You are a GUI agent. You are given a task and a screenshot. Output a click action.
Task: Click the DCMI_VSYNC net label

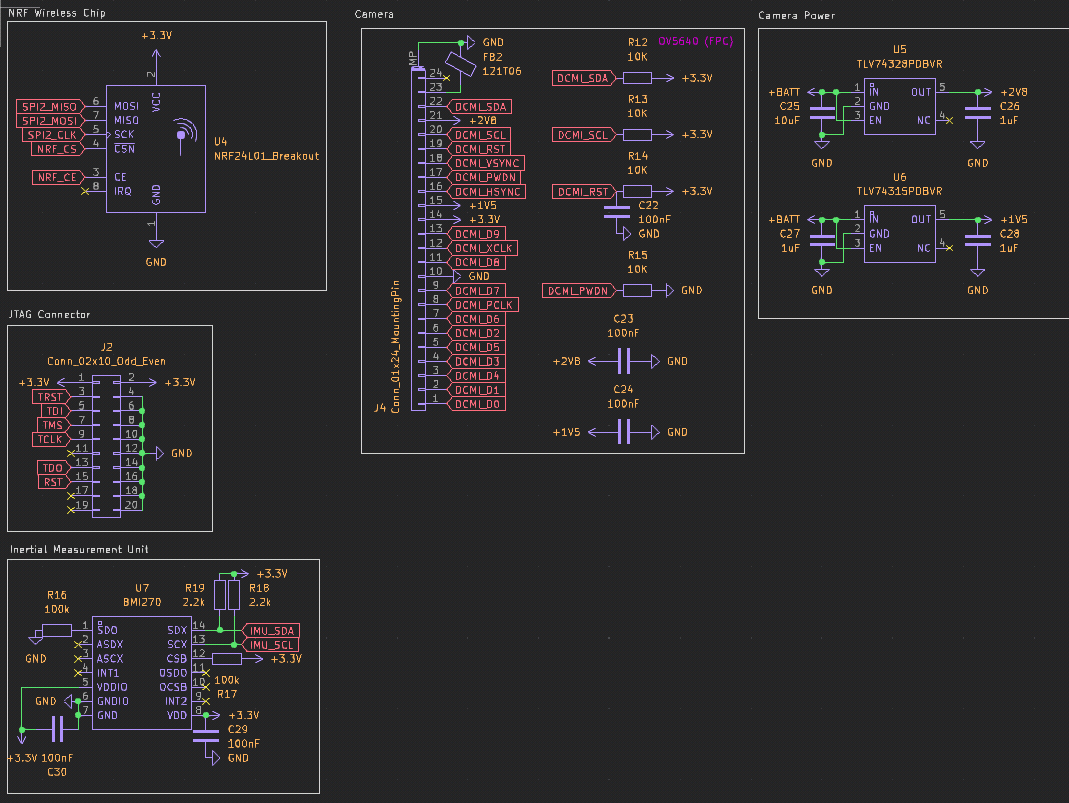click(487, 163)
